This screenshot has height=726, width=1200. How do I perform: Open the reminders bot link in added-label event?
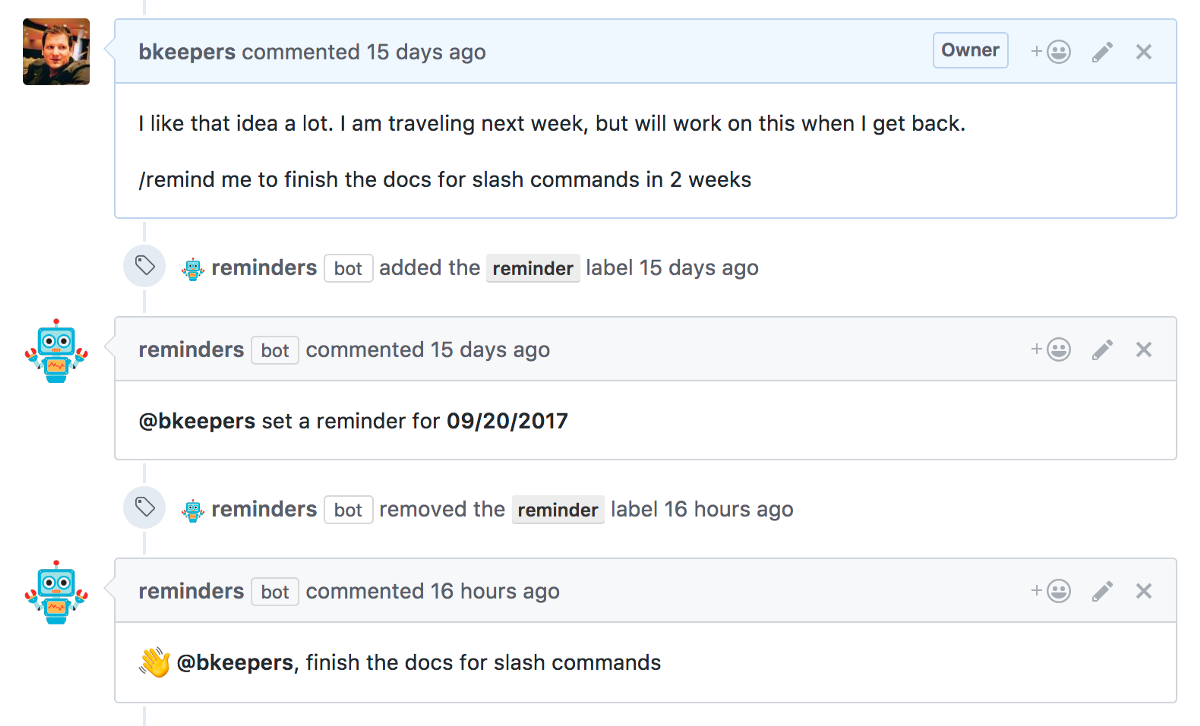click(x=264, y=268)
